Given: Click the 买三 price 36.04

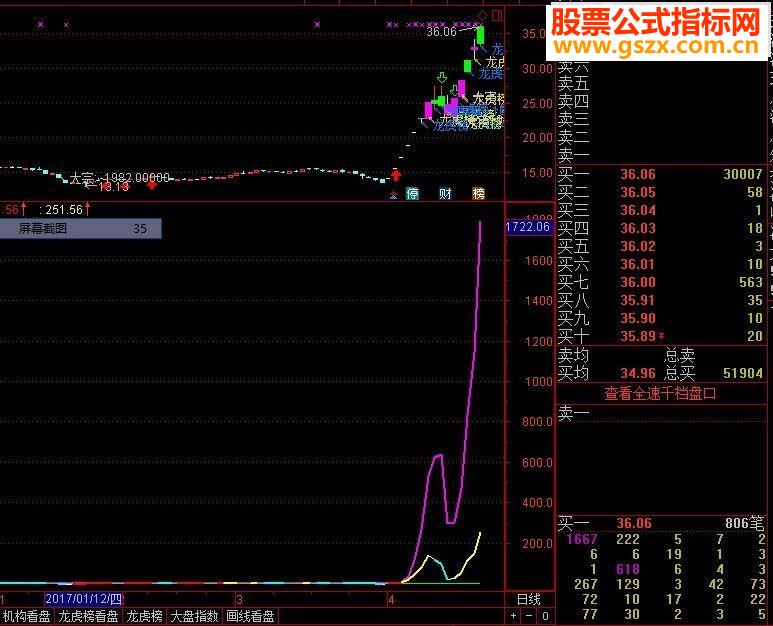Looking at the screenshot, I should click(638, 210).
